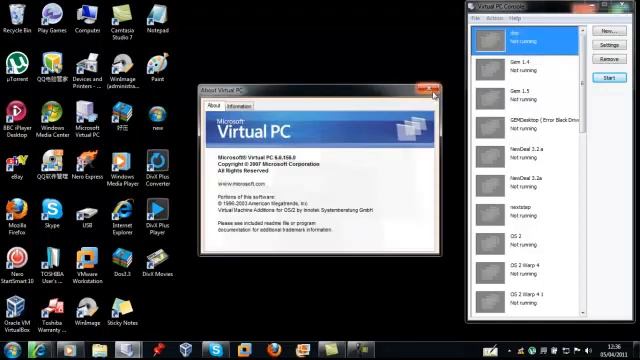The height and width of the screenshot is (360, 640).
Task: Open Play Games desktop shortcut
Action: pyautogui.click(x=52, y=19)
